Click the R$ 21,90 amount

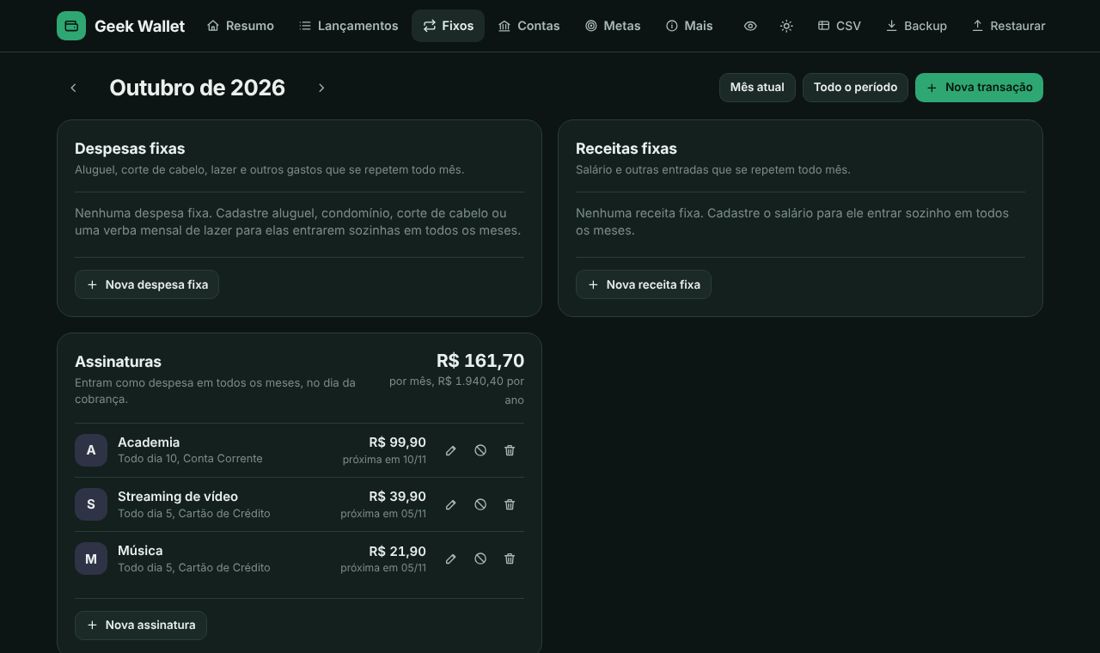pyautogui.click(x=397, y=551)
